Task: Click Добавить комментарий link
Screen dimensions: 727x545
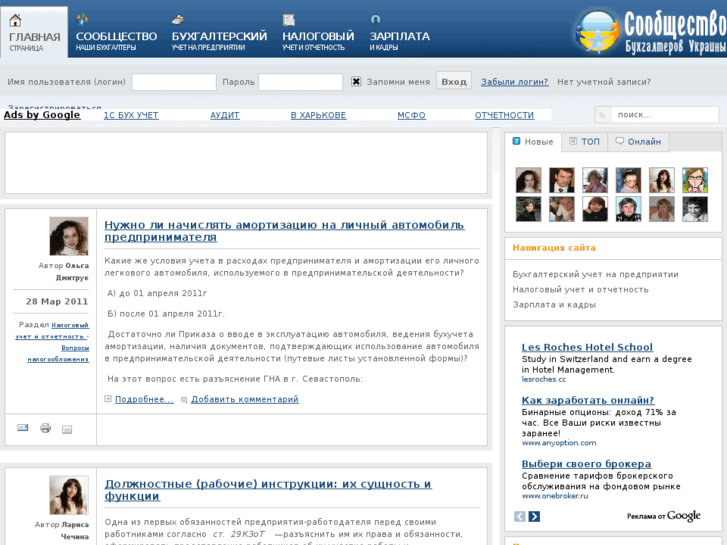Action: (x=245, y=399)
